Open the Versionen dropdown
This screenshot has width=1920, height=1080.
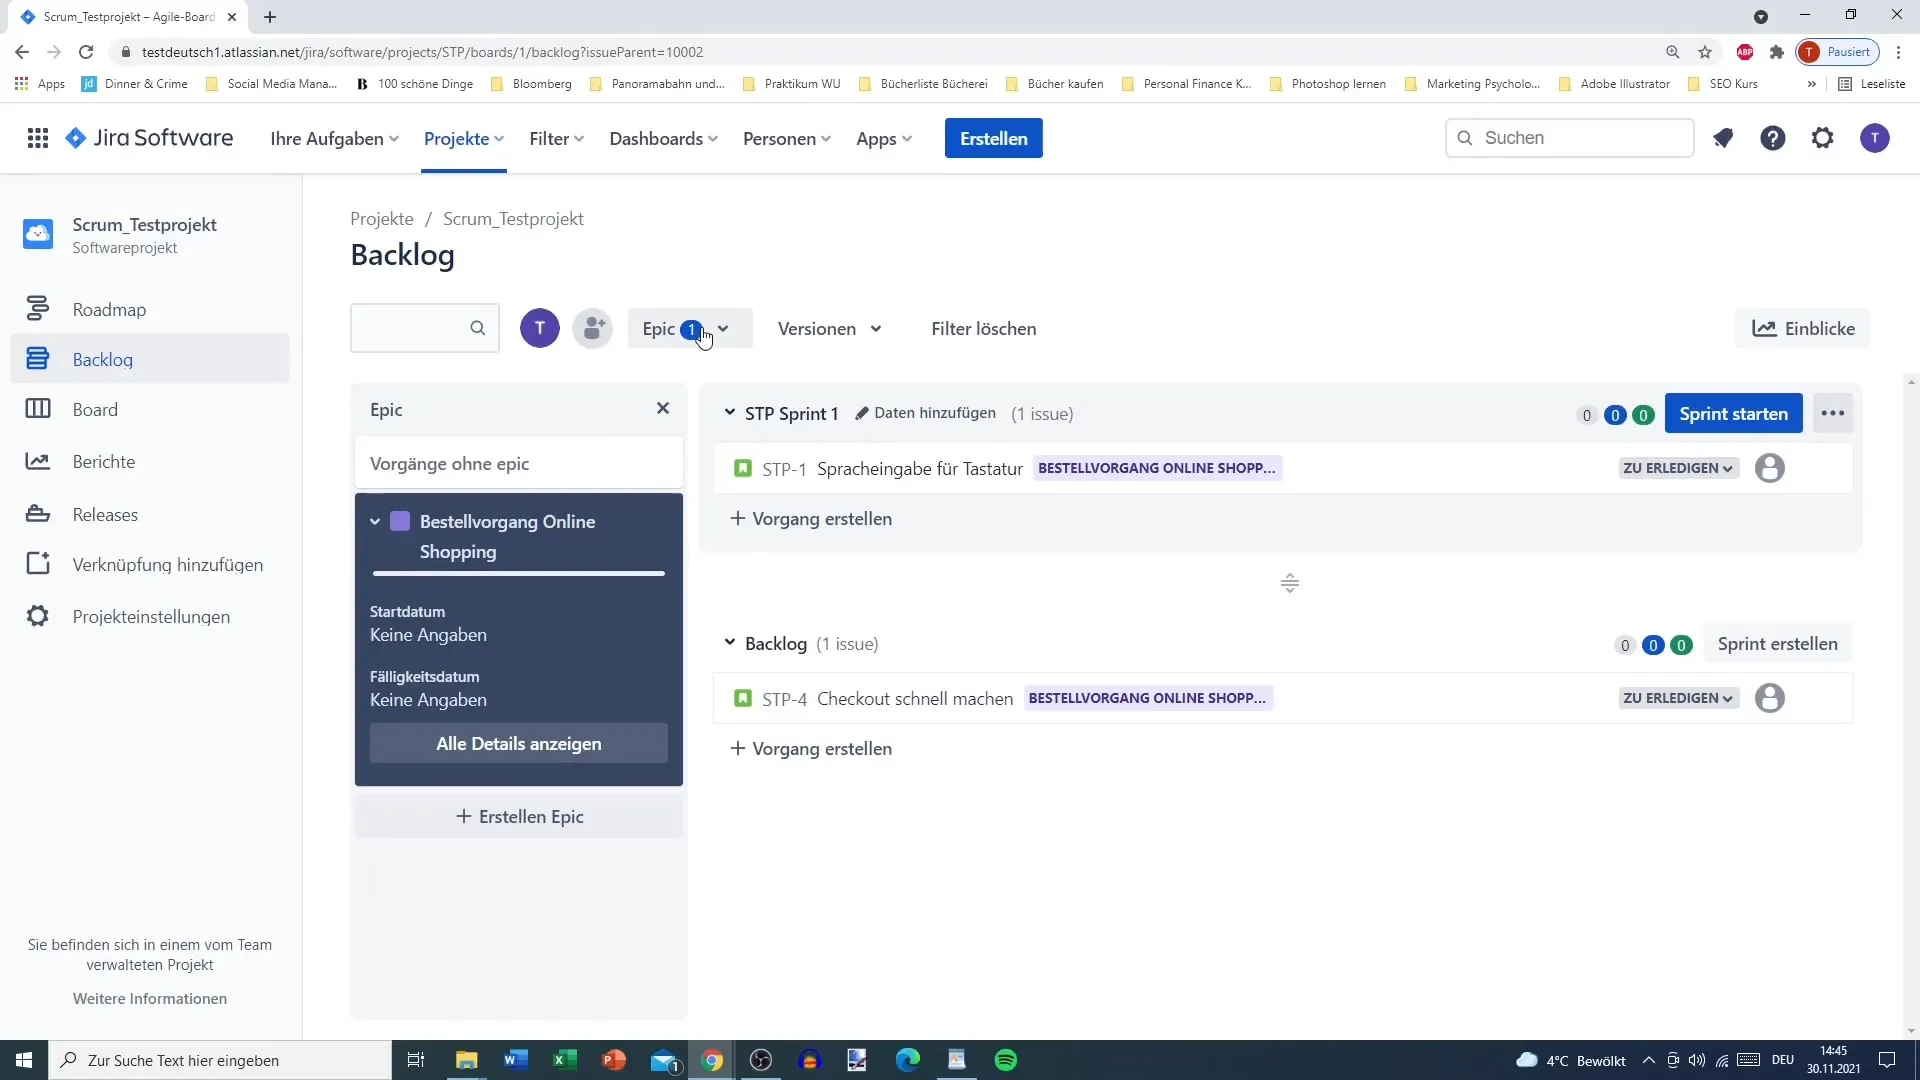(827, 328)
